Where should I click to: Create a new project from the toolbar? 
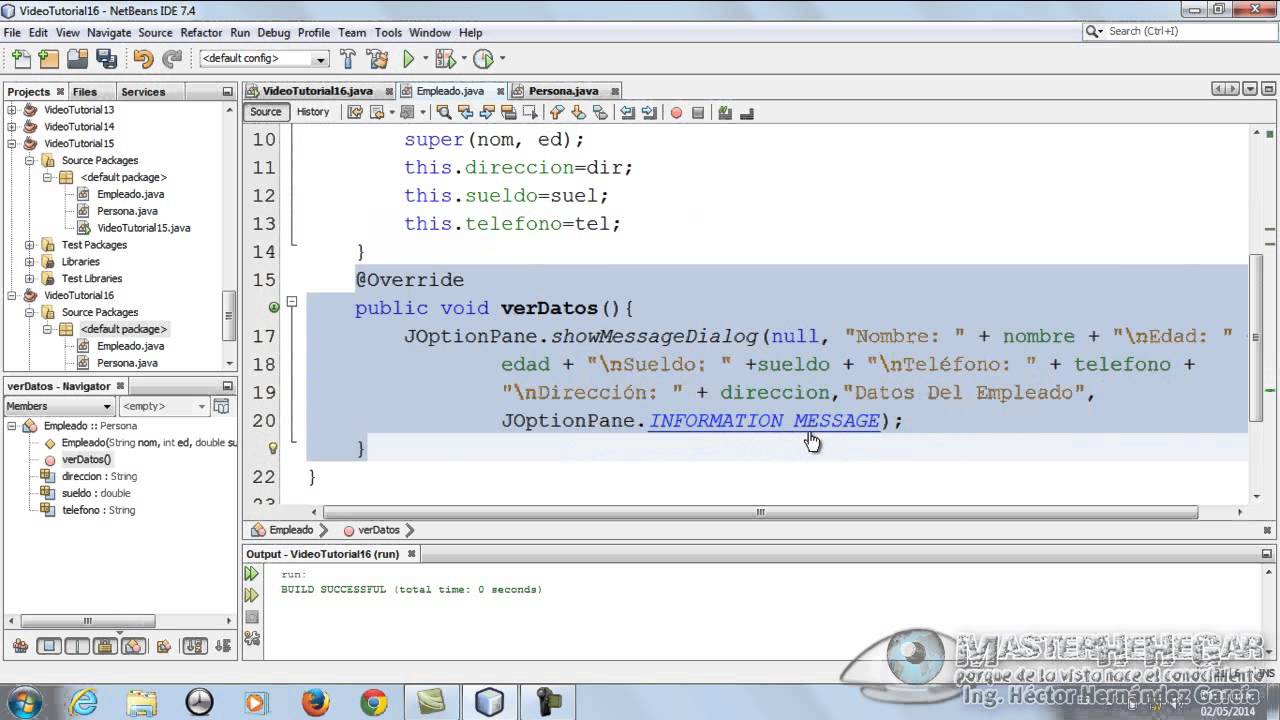click(x=48, y=59)
